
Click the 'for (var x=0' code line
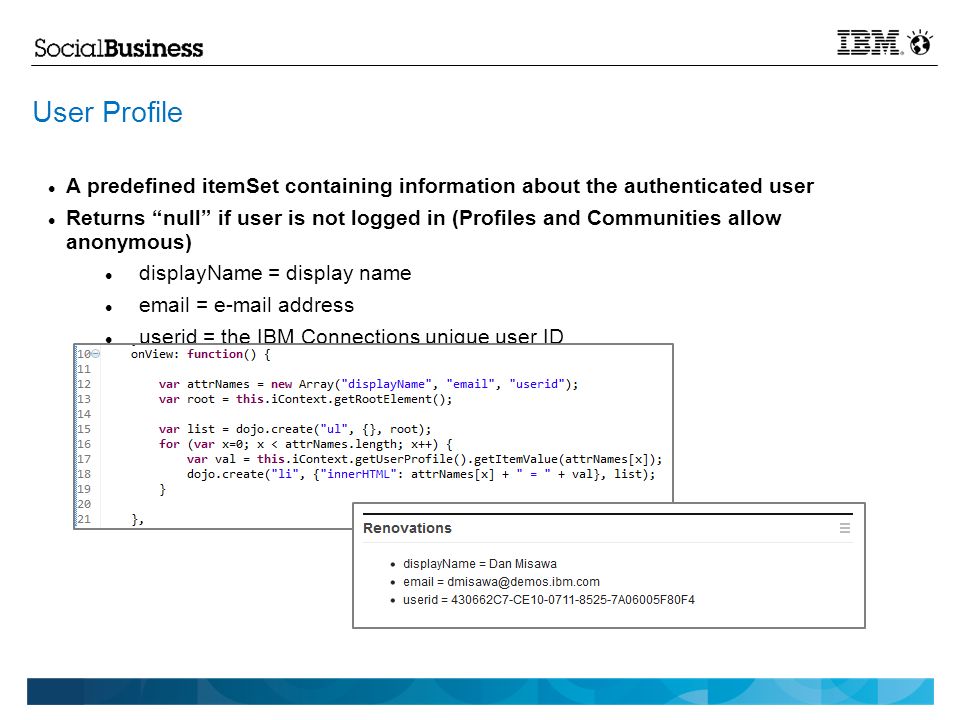point(306,444)
